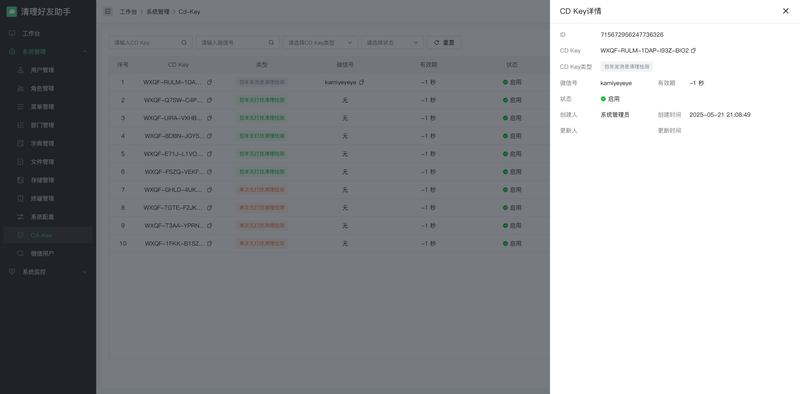
Task: Click the WXQF-T3AA key text in row 9
Action: click(x=174, y=226)
